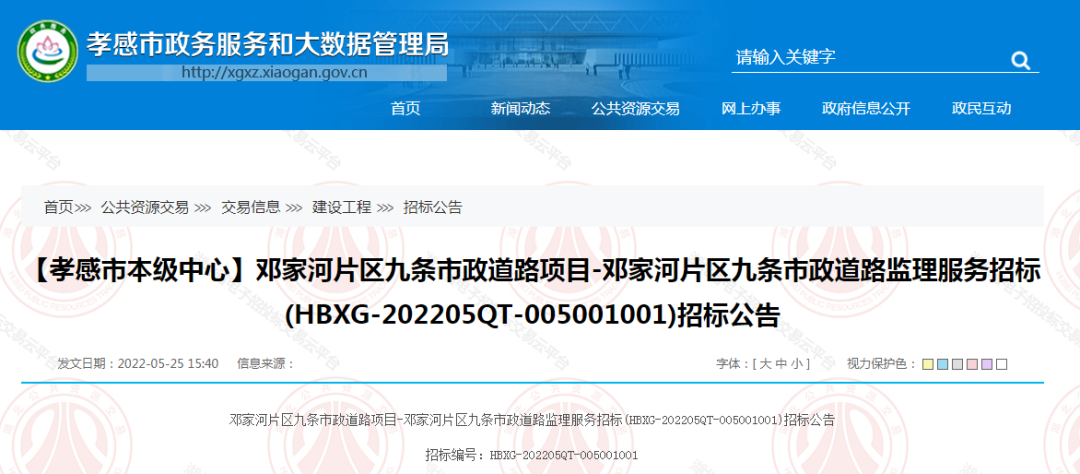Open 政民互动 navigation item
Screen dimensions: 1080x474
981,109
